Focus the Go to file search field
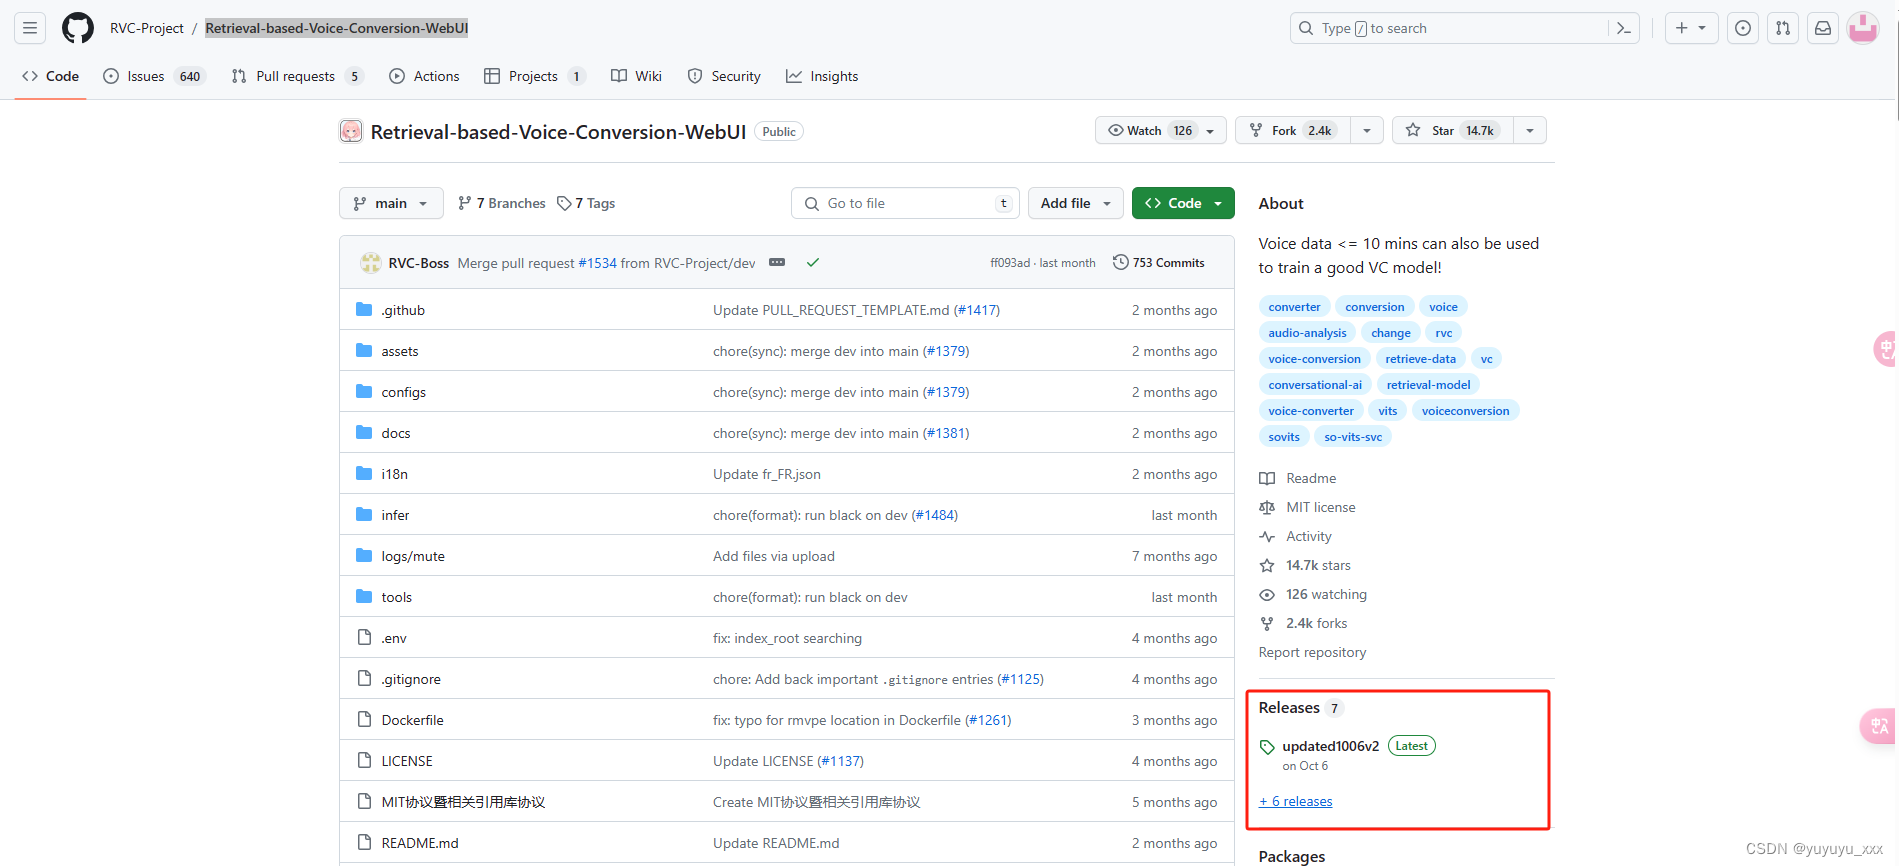Viewport: 1899px width, 866px height. pyautogui.click(x=905, y=203)
